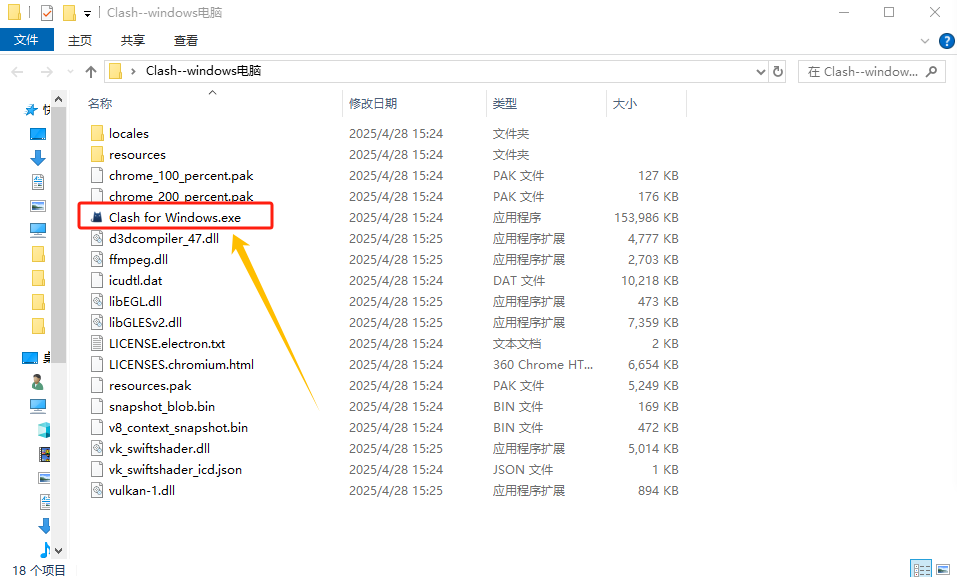The height and width of the screenshot is (577, 957).
Task: Click the blue Help question mark icon
Action: click(x=947, y=40)
